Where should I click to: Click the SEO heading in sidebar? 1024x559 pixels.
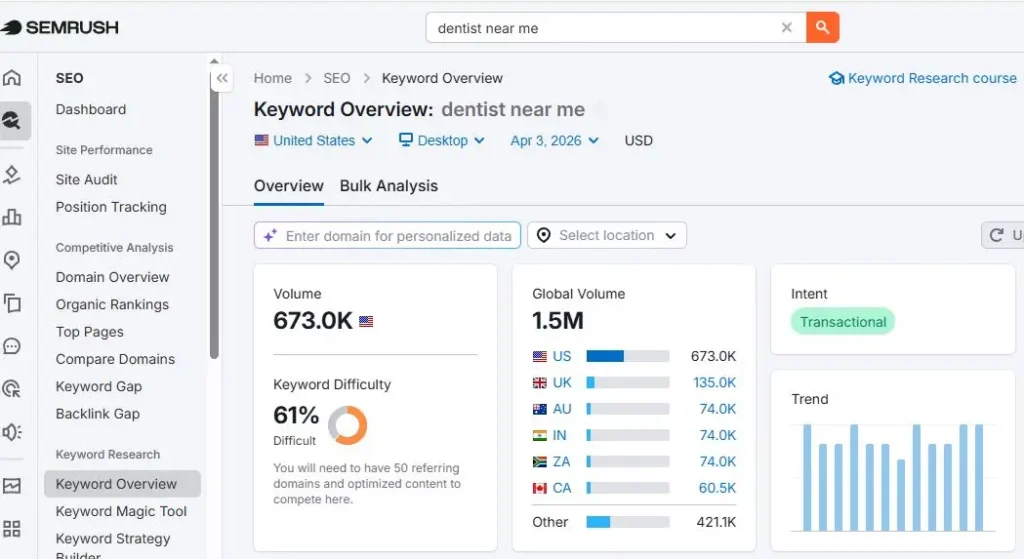tap(69, 78)
